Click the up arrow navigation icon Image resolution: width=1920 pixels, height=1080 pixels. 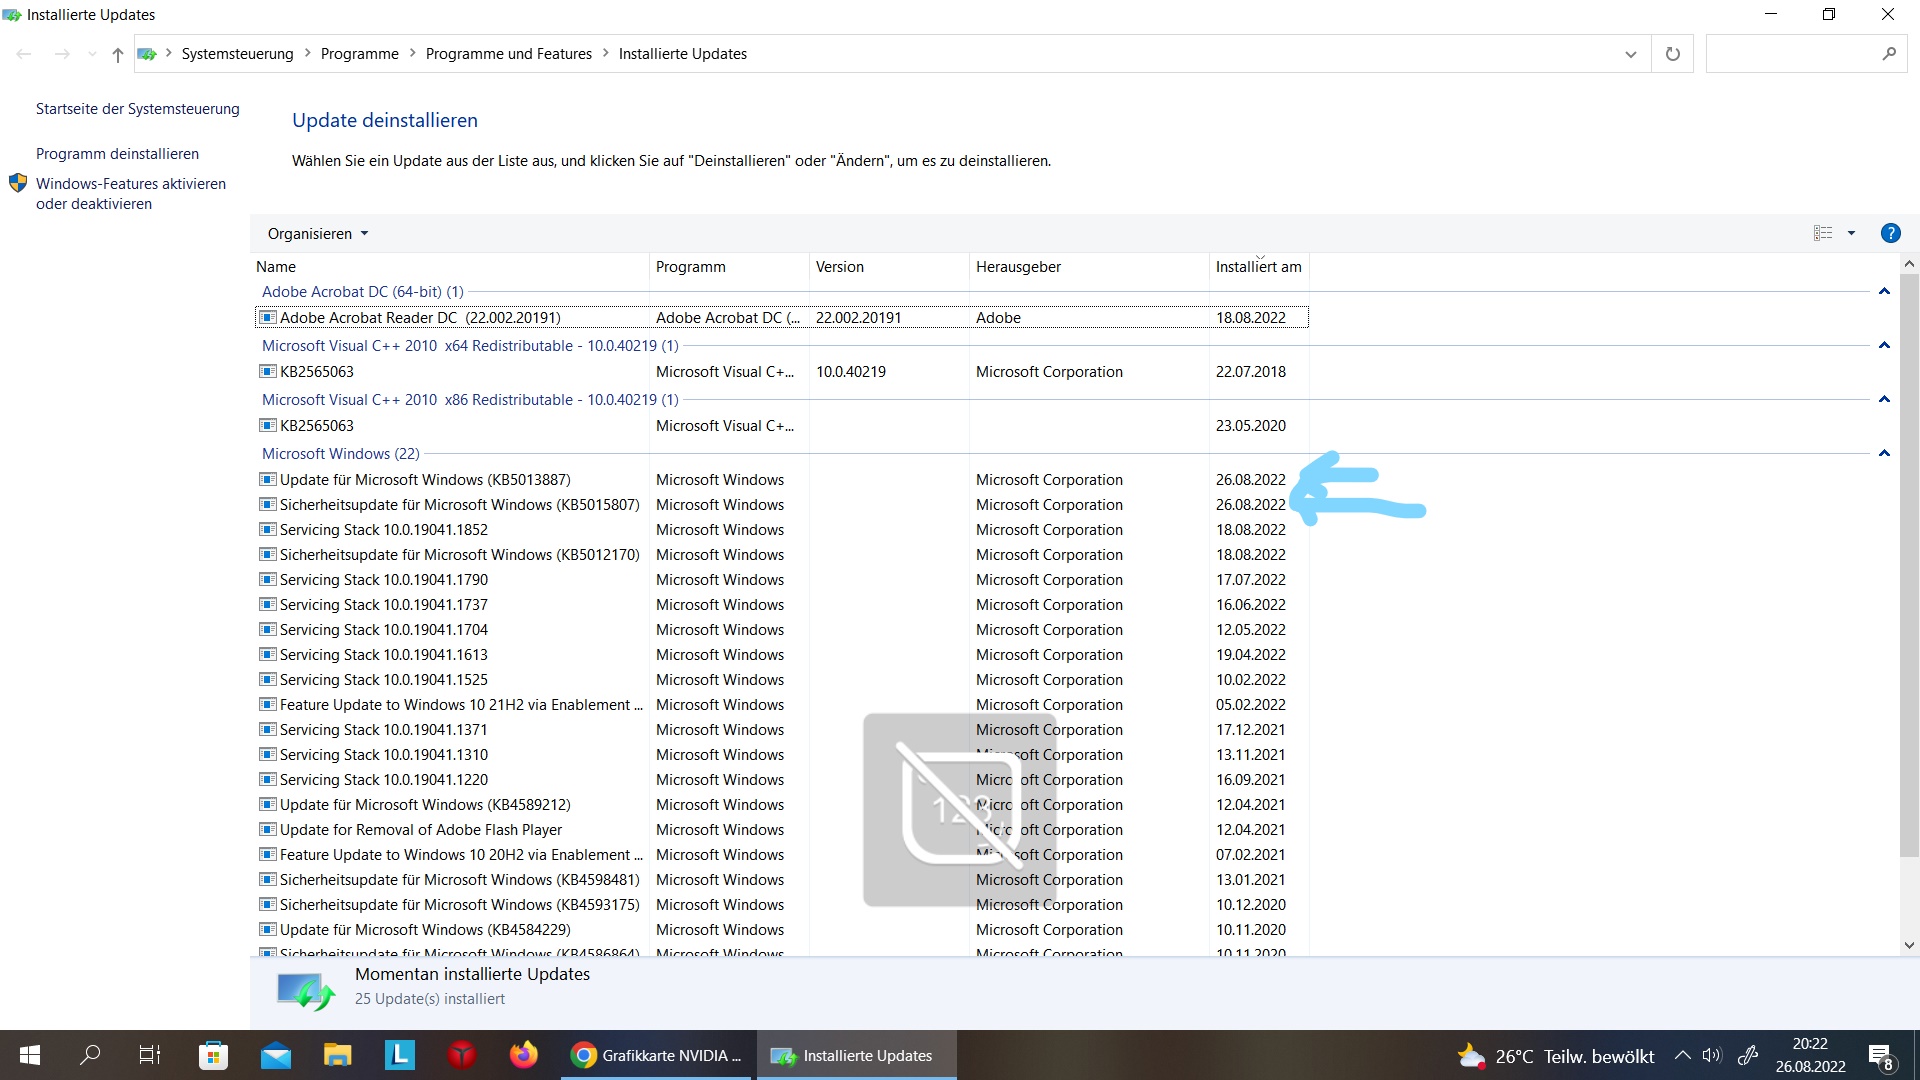(118, 54)
